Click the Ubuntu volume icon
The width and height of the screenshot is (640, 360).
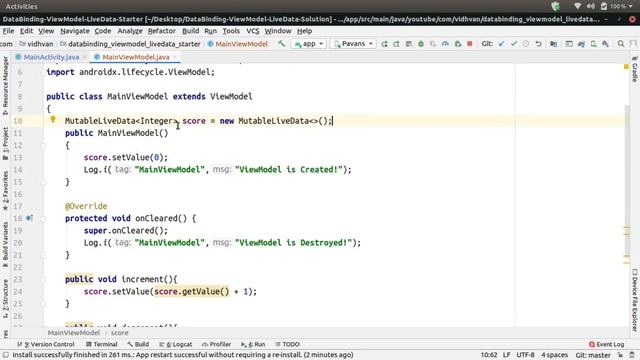coord(590,6)
